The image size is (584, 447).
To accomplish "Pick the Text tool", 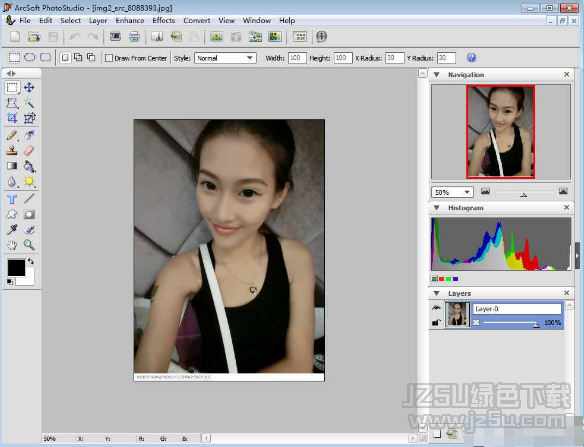I will [12, 199].
